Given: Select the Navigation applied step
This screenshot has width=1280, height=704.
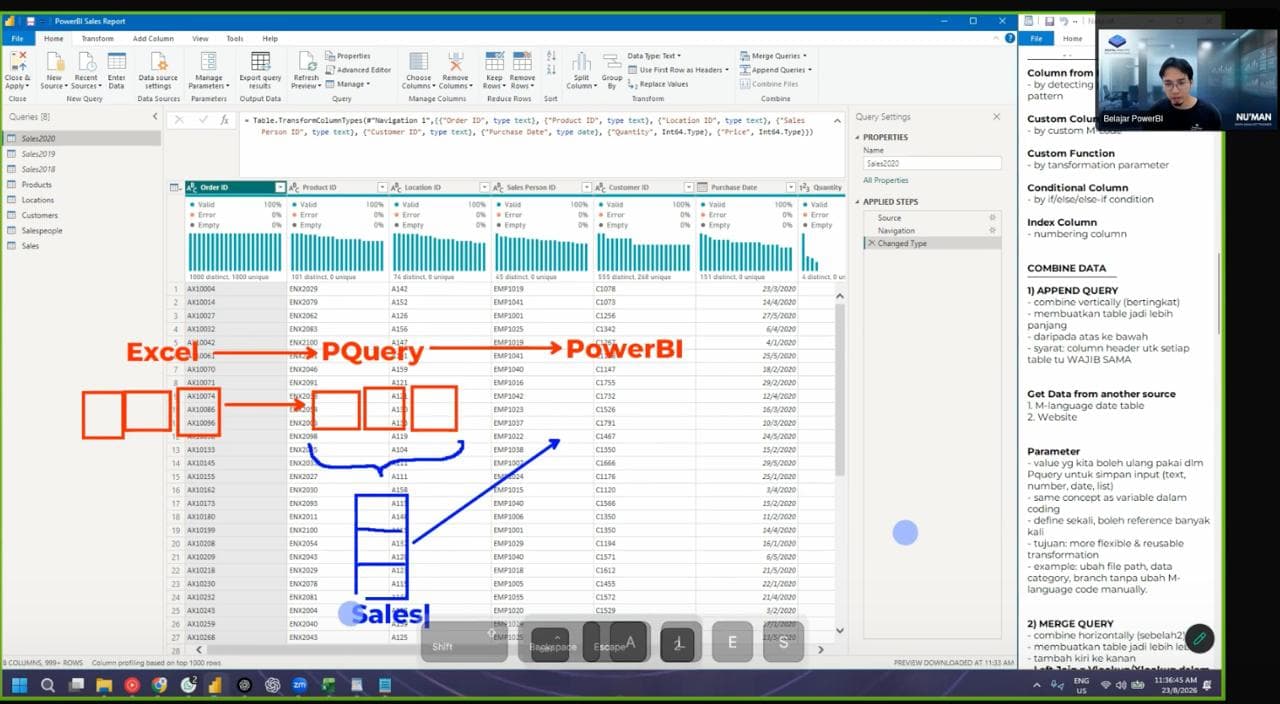Looking at the screenshot, I should [930, 231].
